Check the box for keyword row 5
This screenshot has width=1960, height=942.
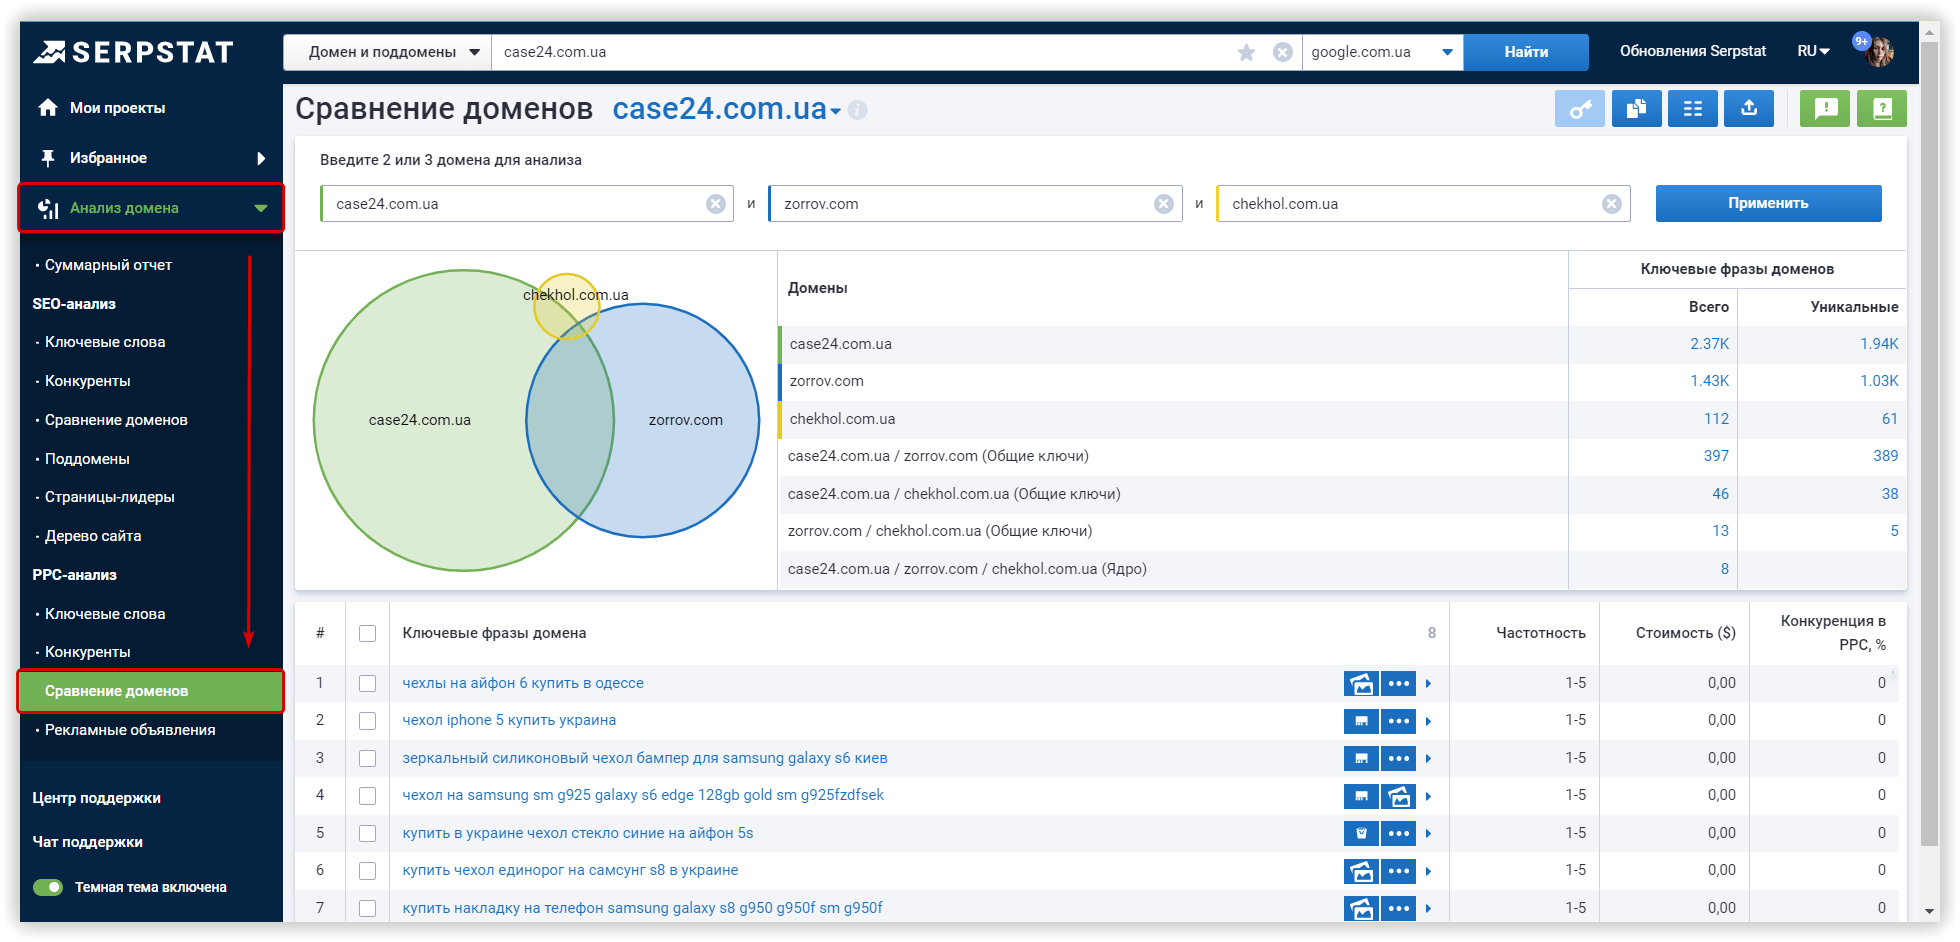[368, 833]
